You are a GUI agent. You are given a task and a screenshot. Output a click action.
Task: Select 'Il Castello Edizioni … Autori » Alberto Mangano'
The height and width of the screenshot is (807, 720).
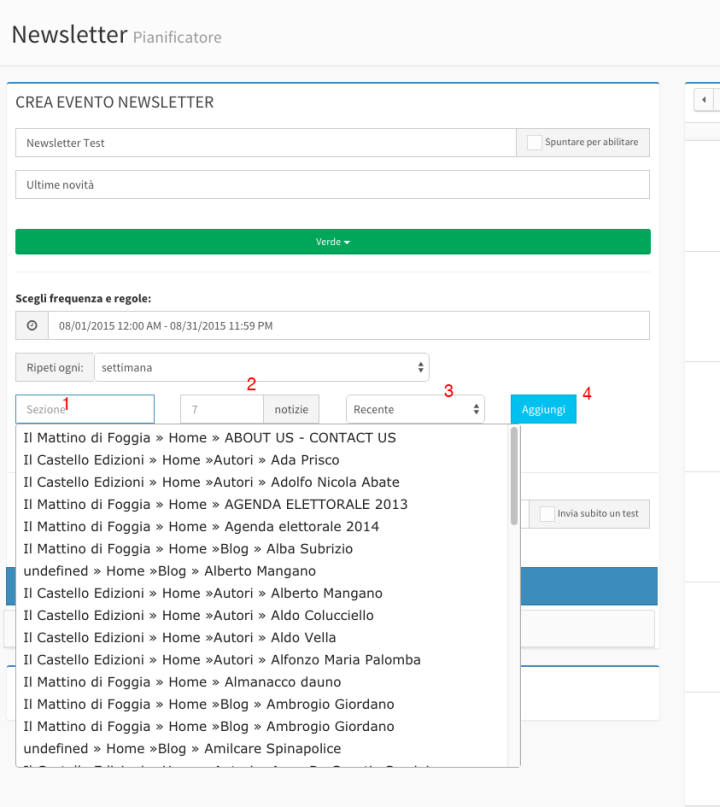click(x=262, y=593)
